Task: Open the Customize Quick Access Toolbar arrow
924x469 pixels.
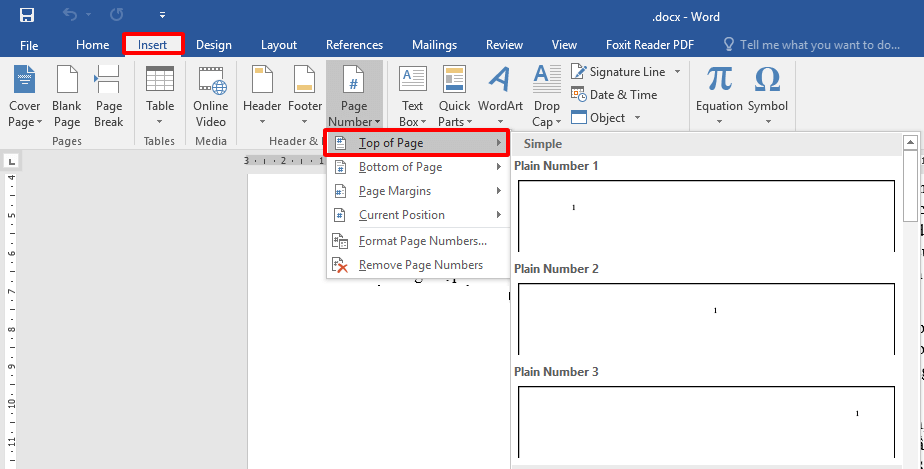Action: (163, 15)
